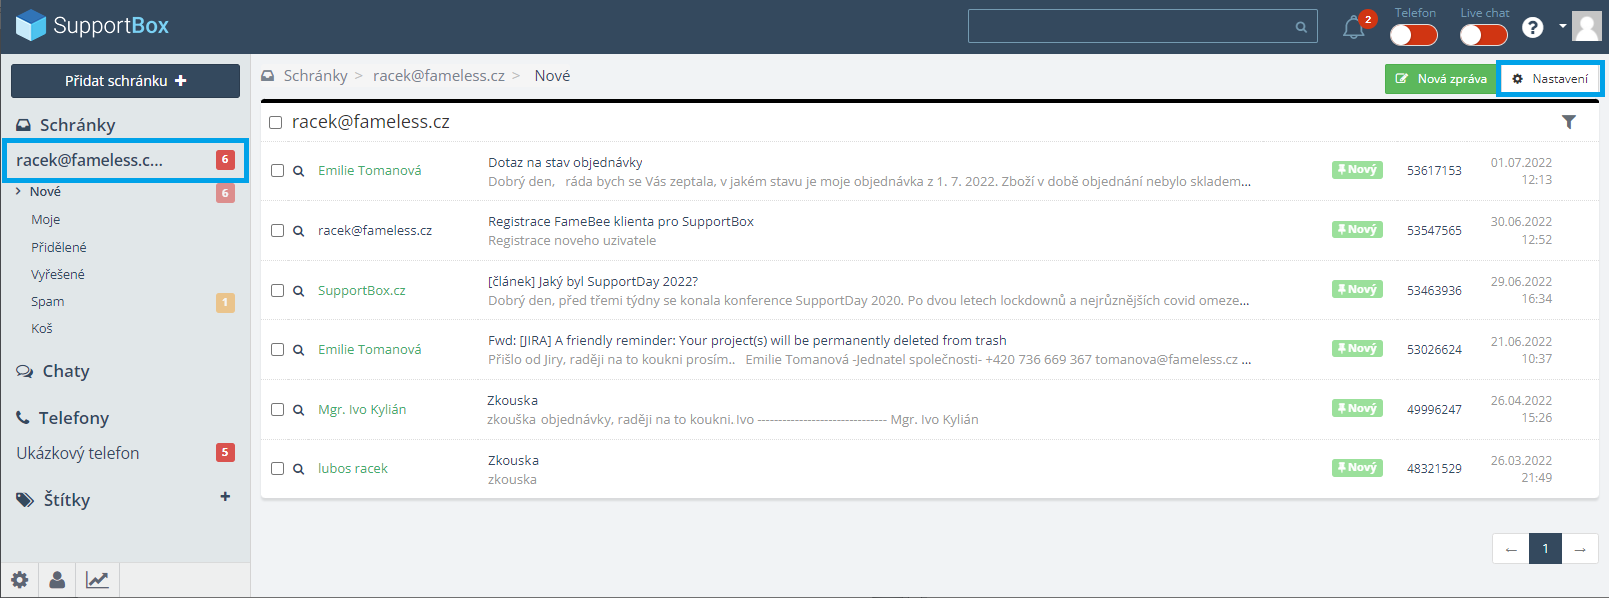
Task: Go to next page arrow
Action: pyautogui.click(x=1580, y=549)
